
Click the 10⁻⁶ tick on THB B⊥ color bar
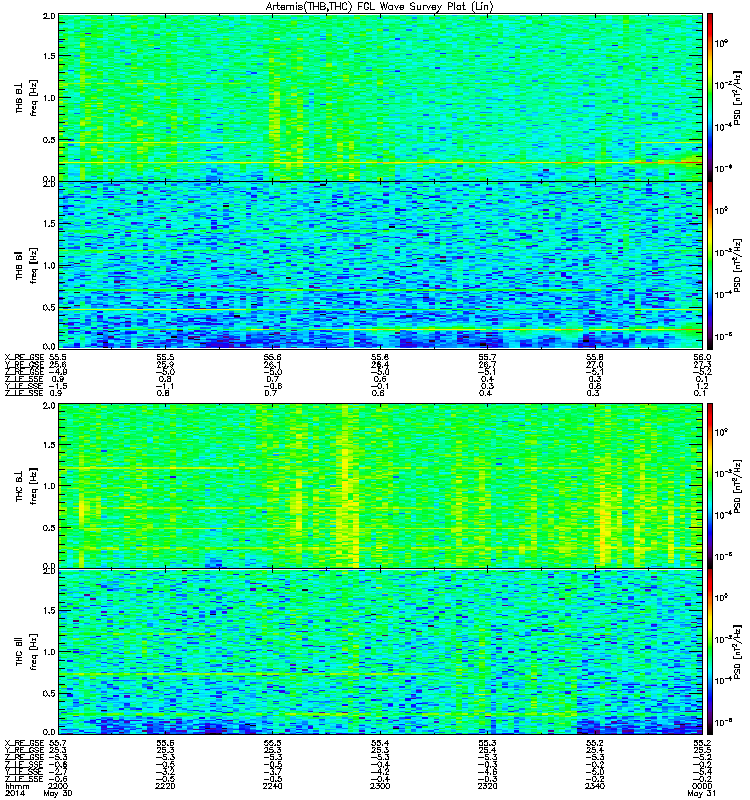click(721, 168)
